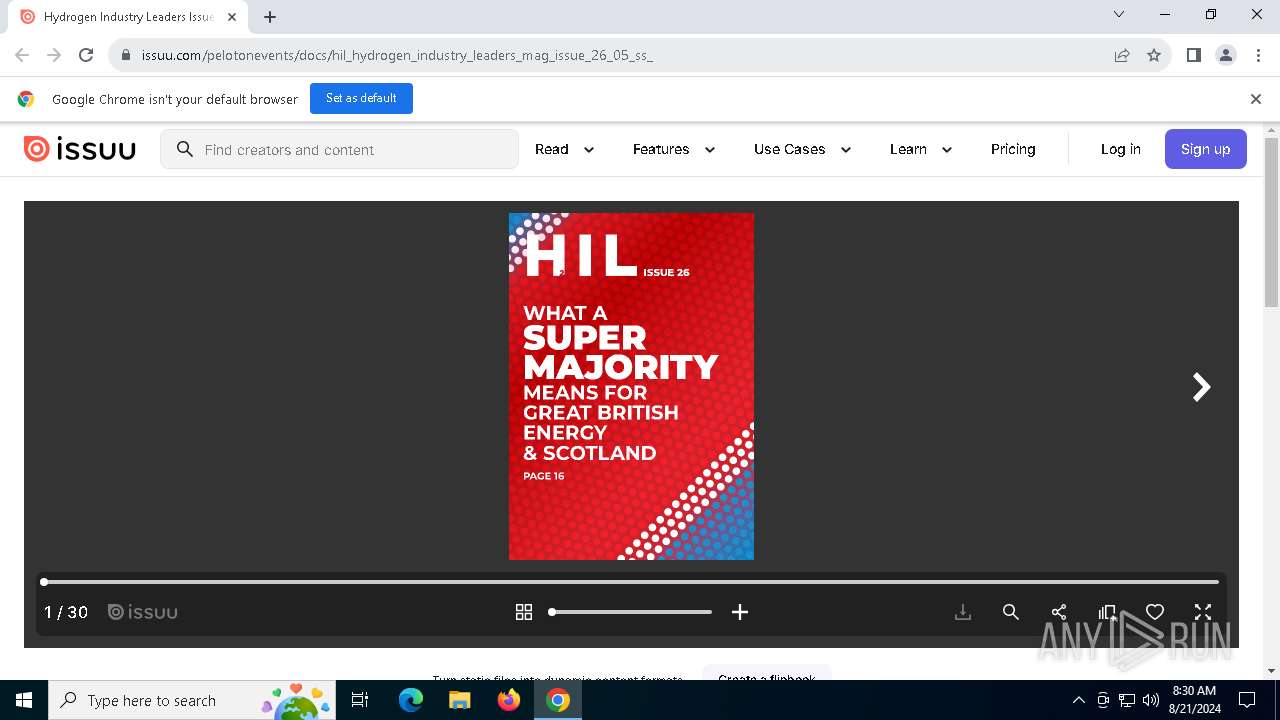The height and width of the screenshot is (720, 1280).
Task: Expand the Learn dropdown menu
Action: 921,149
